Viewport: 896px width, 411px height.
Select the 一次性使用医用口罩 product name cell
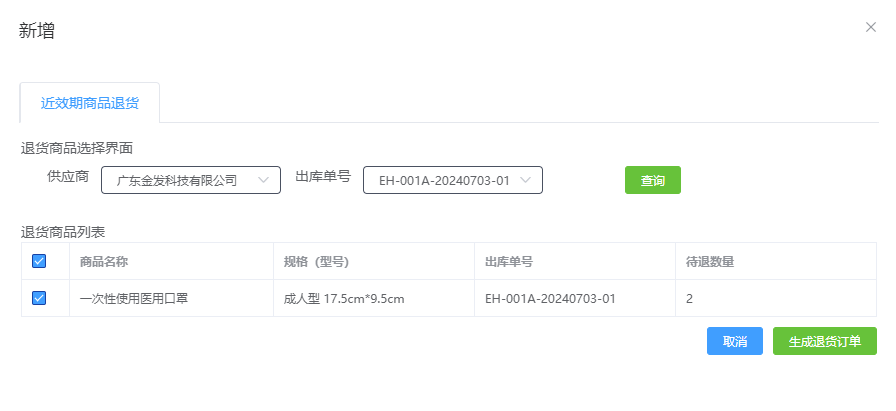(x=134, y=298)
